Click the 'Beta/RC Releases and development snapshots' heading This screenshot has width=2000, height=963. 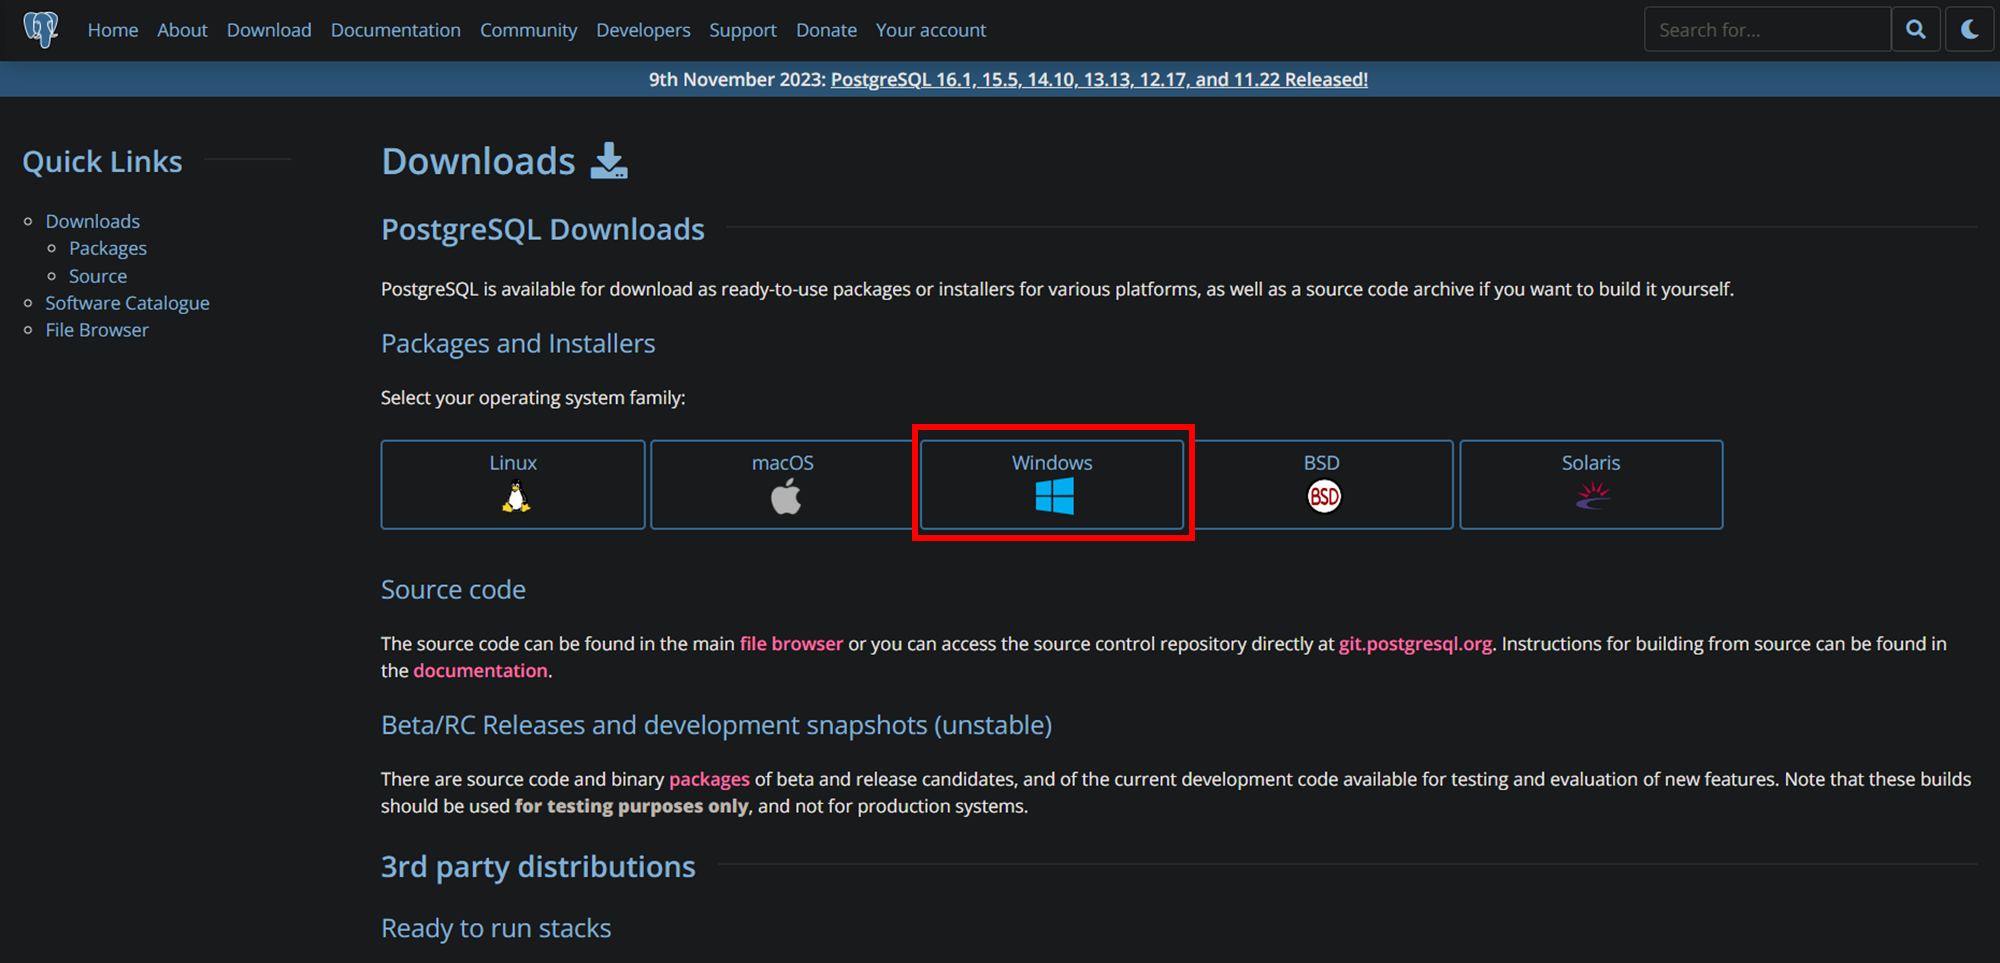coord(716,725)
